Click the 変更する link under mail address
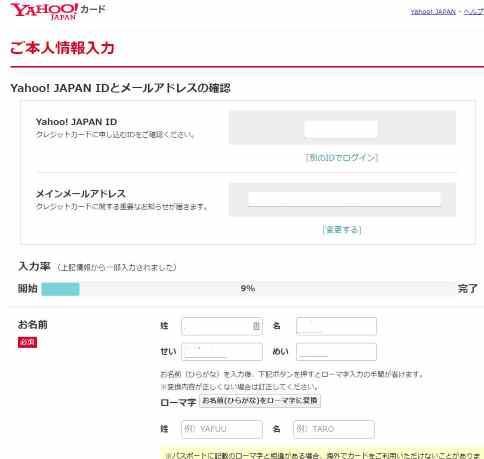 click(342, 229)
